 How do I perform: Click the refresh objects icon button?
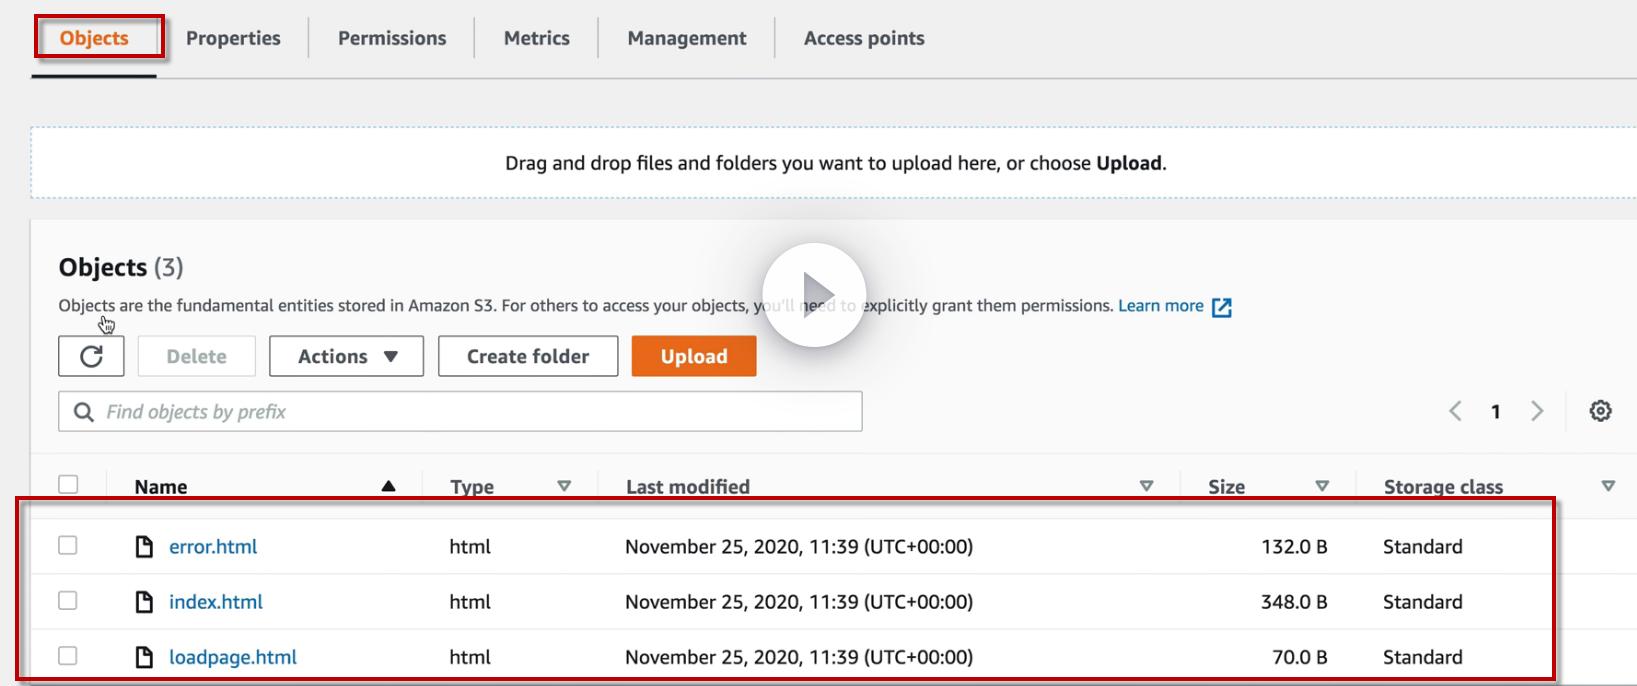point(91,356)
